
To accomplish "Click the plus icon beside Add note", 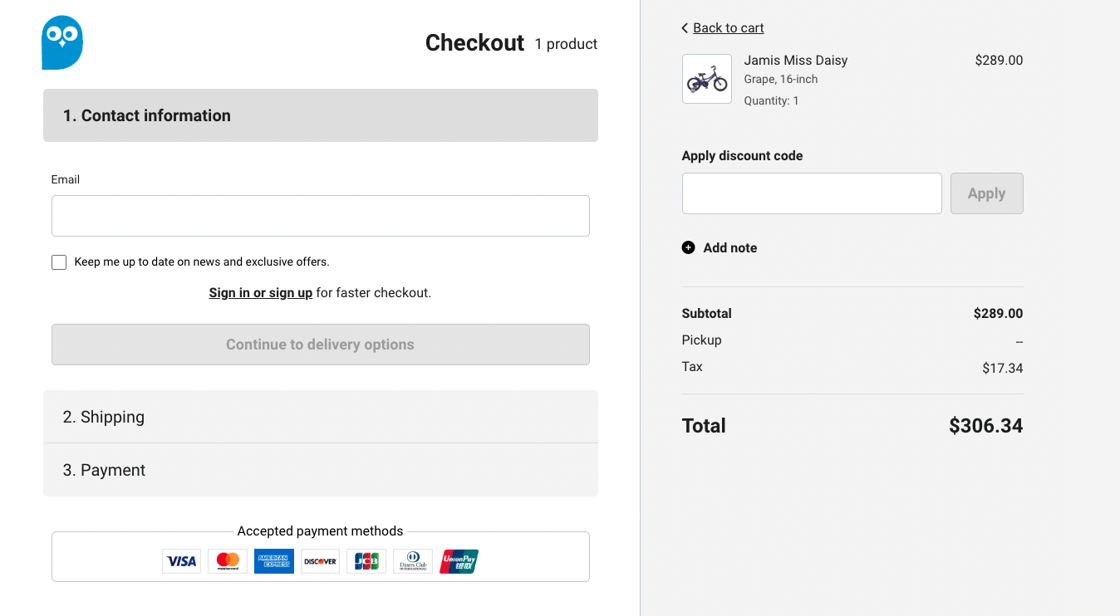I will point(688,248).
